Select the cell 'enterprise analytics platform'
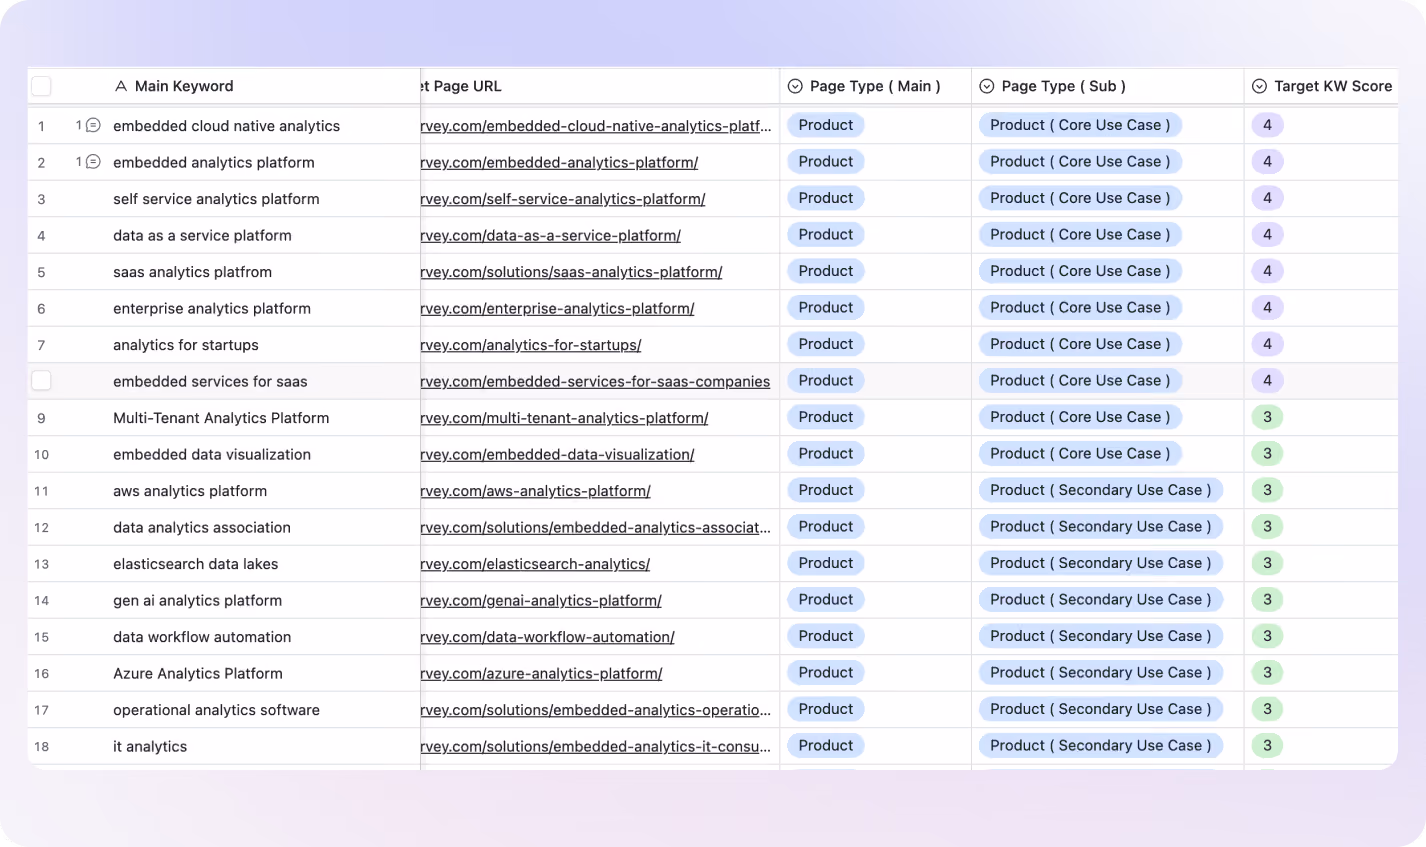The image size is (1426, 847). coord(212,308)
